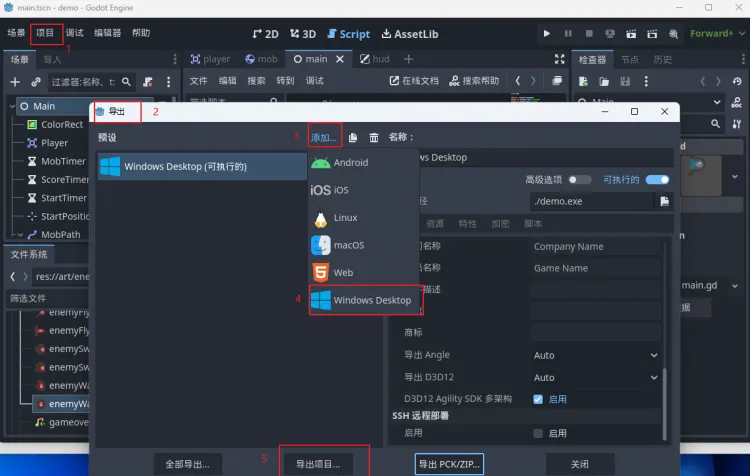750x476 pixels.
Task: Choose Windows Desktop from add preset list
Action: (x=364, y=300)
